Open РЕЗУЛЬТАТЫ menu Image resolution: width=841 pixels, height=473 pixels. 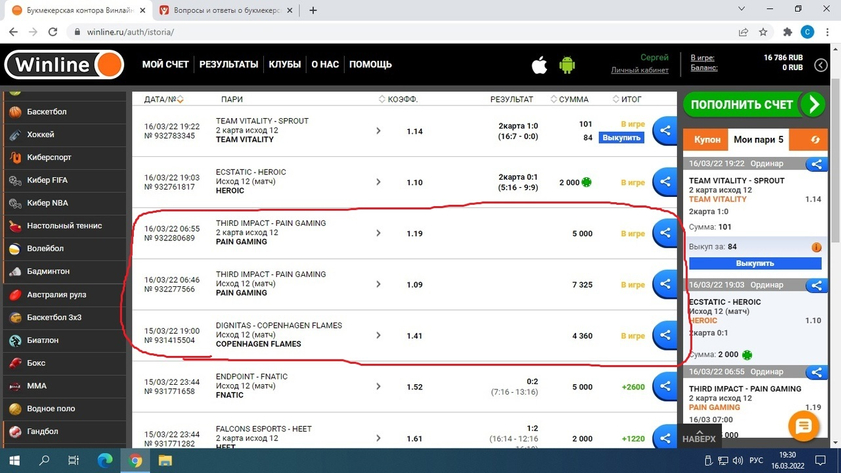coord(228,64)
